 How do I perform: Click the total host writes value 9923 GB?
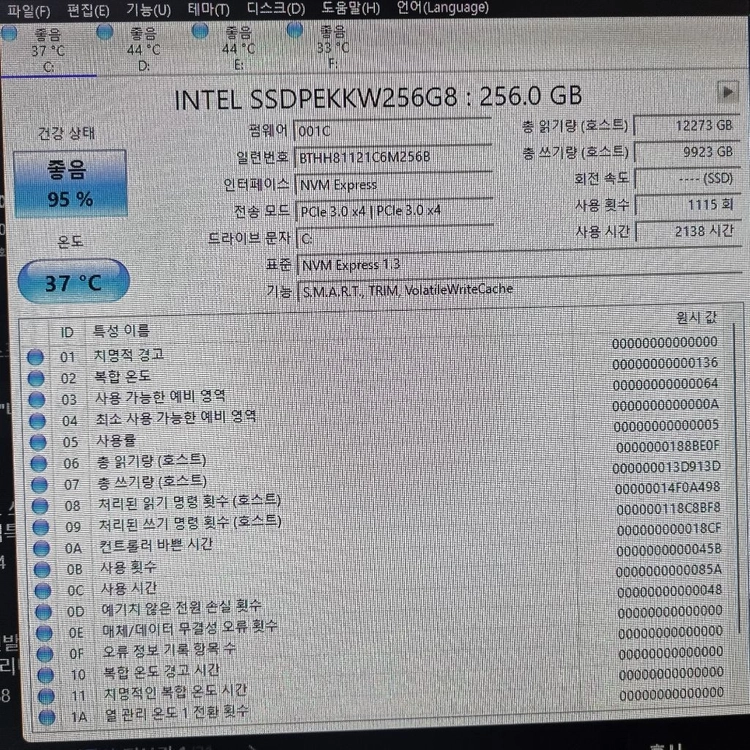point(687,152)
